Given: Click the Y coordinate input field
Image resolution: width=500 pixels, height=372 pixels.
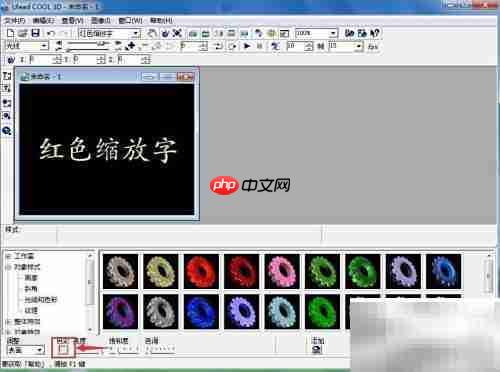Looking at the screenshot, I should pos(89,60).
